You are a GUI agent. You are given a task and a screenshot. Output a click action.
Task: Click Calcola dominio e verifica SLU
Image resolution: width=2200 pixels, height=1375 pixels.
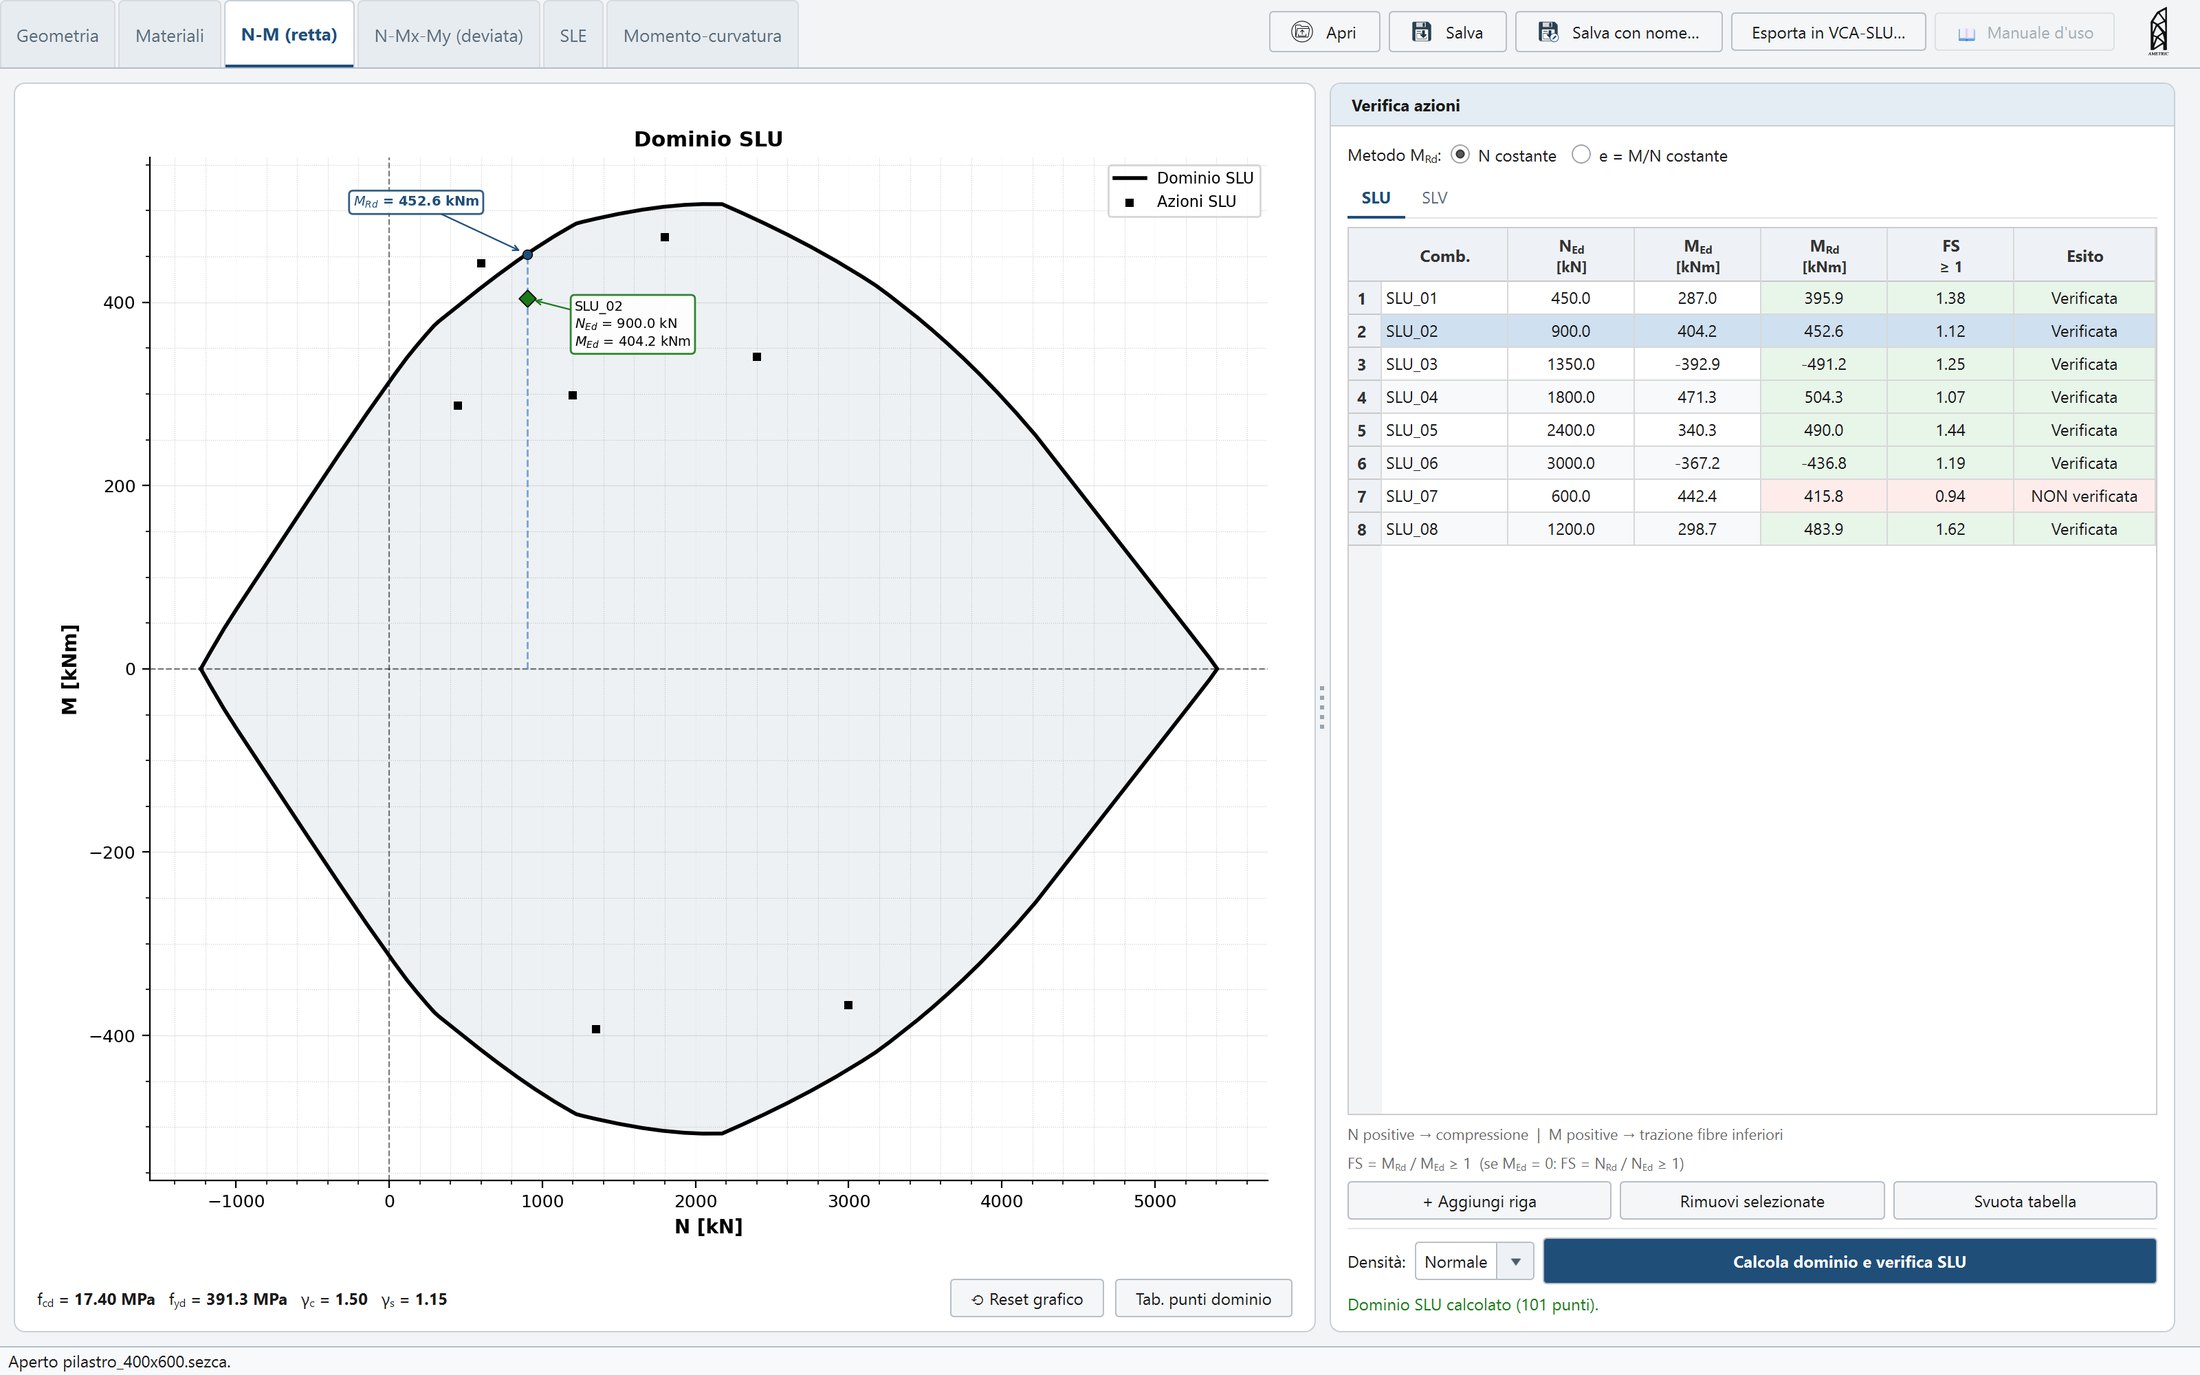click(x=1849, y=1262)
